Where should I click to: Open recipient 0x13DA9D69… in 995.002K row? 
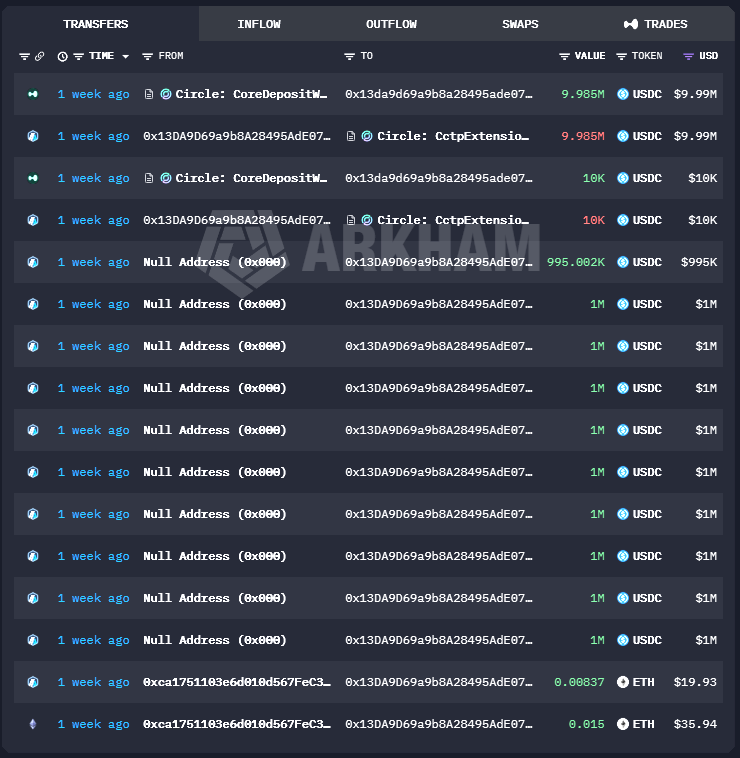click(x=439, y=262)
